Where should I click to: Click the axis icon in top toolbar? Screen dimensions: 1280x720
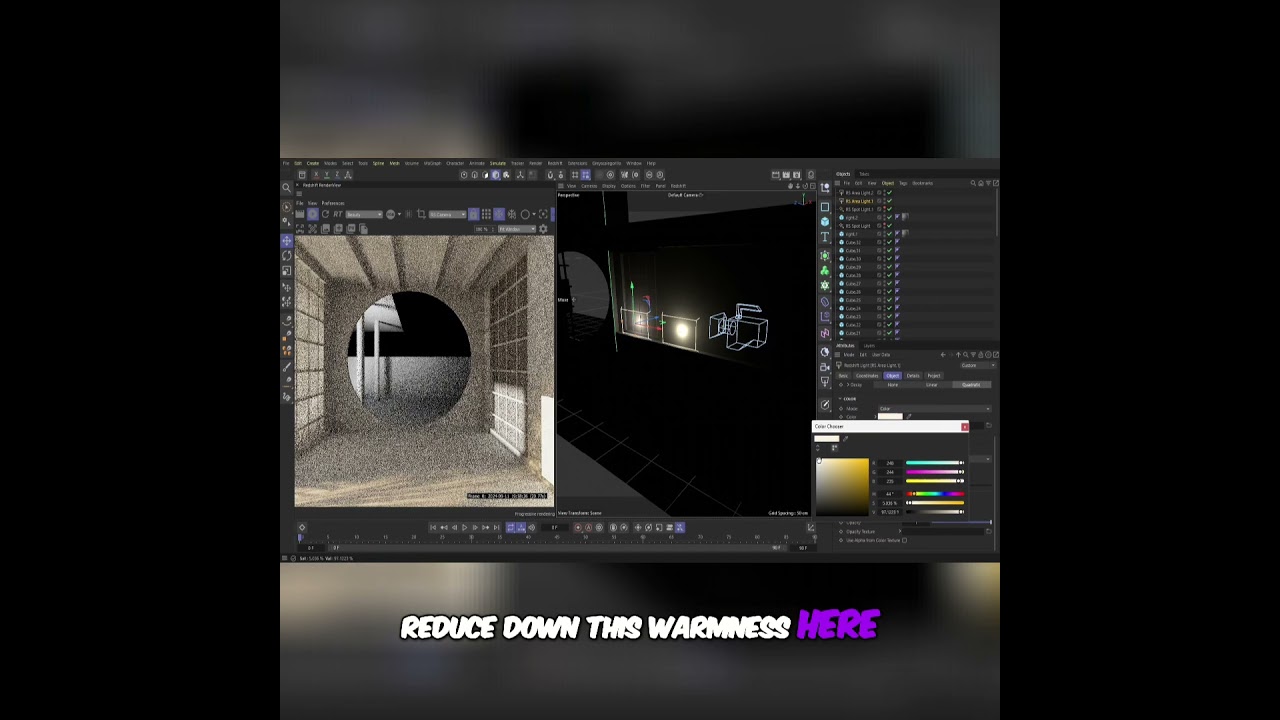coord(520,175)
